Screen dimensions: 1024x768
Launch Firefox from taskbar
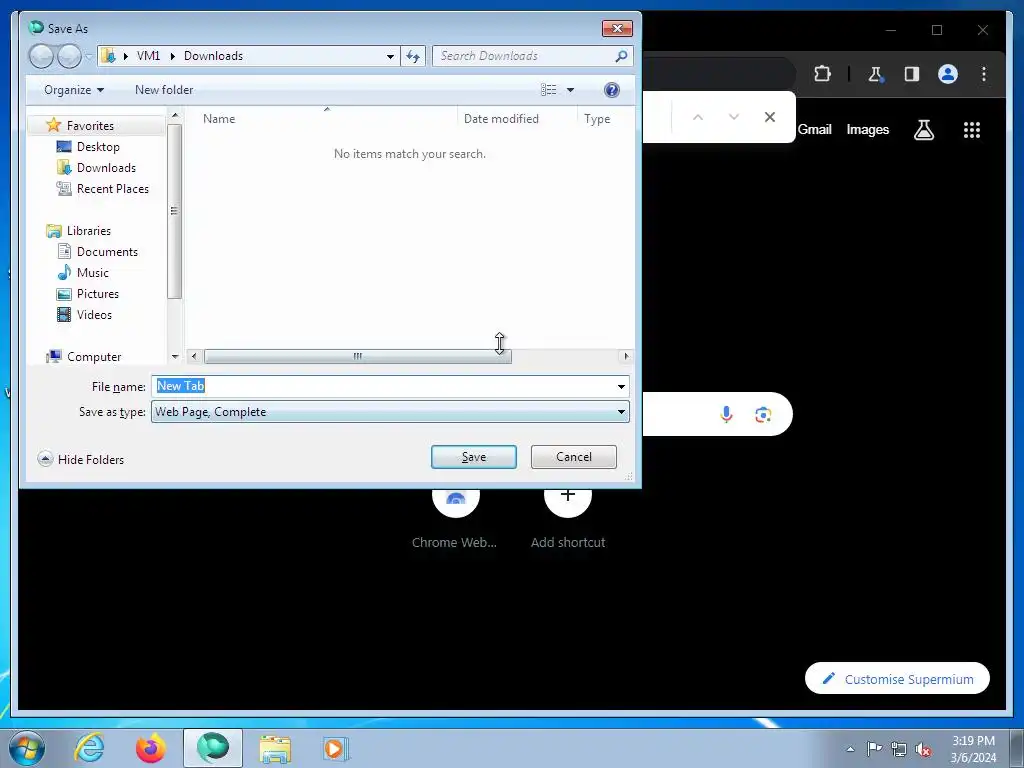coord(150,748)
